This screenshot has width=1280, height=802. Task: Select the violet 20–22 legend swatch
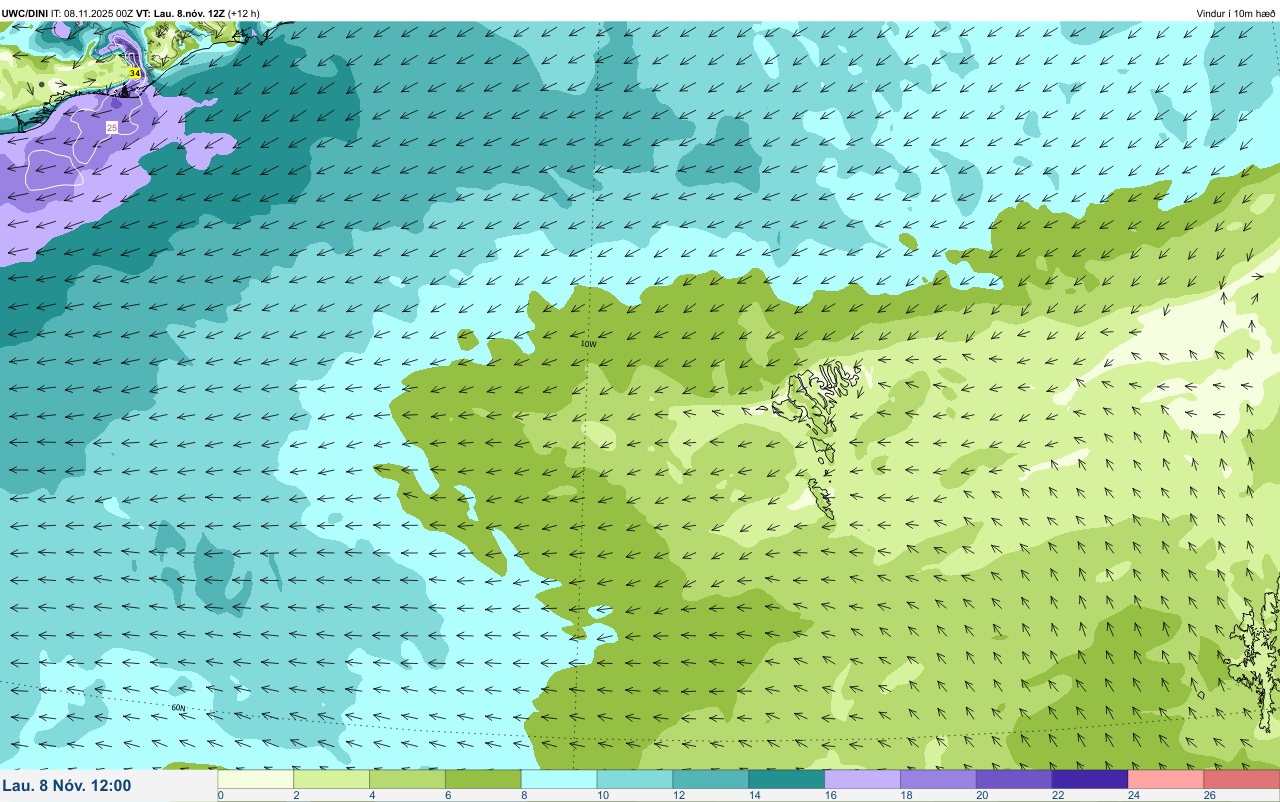coord(1014,779)
